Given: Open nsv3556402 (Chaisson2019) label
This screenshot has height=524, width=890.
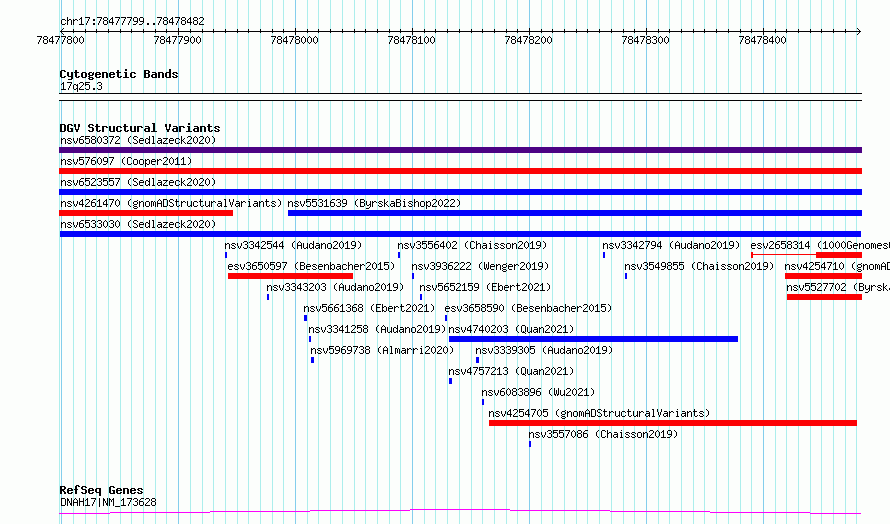Looking at the screenshot, I should (x=472, y=245).
